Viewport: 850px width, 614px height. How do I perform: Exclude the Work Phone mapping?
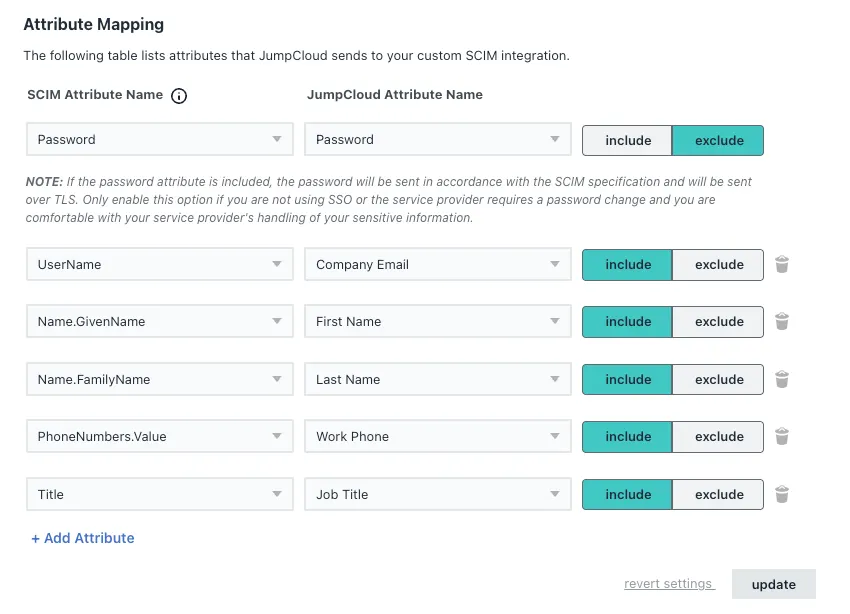tap(718, 436)
